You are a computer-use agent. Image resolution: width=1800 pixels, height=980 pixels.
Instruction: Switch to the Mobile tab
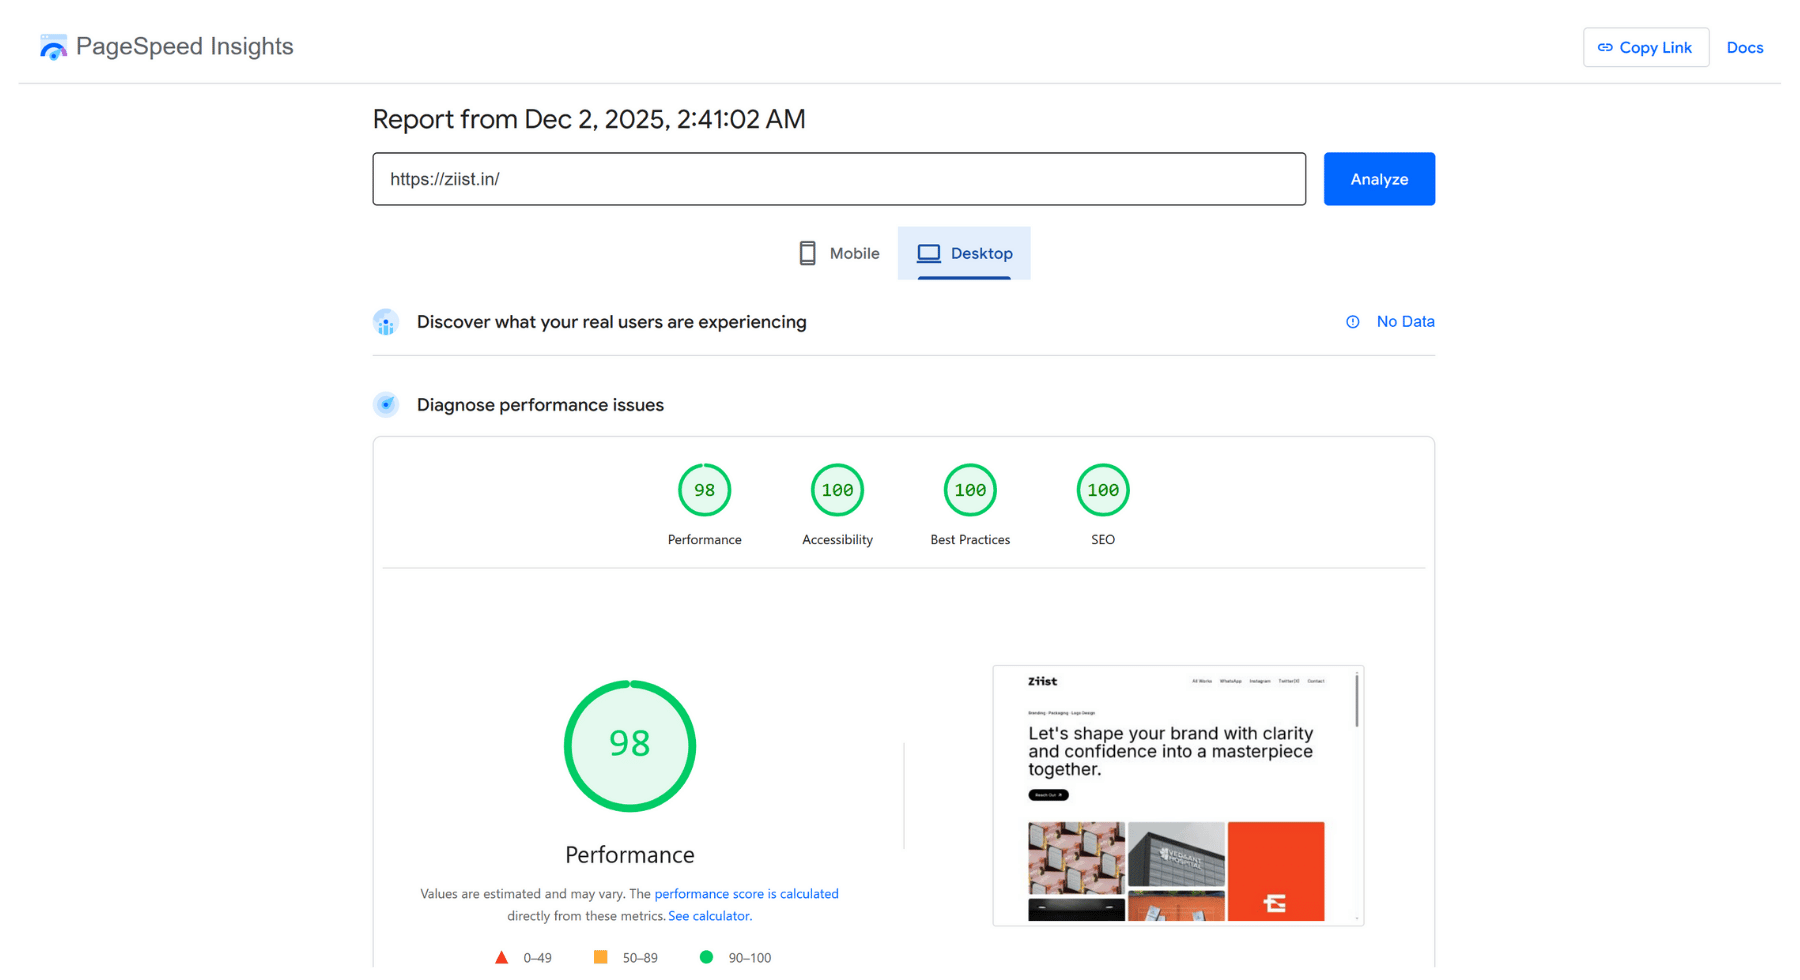[x=838, y=253]
